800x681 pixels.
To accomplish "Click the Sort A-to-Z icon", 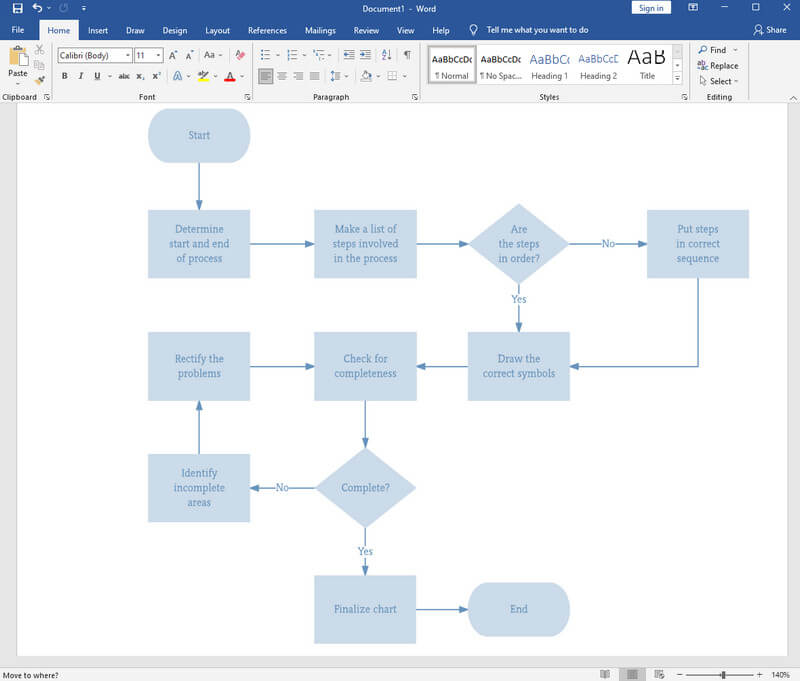I will click(x=387, y=55).
